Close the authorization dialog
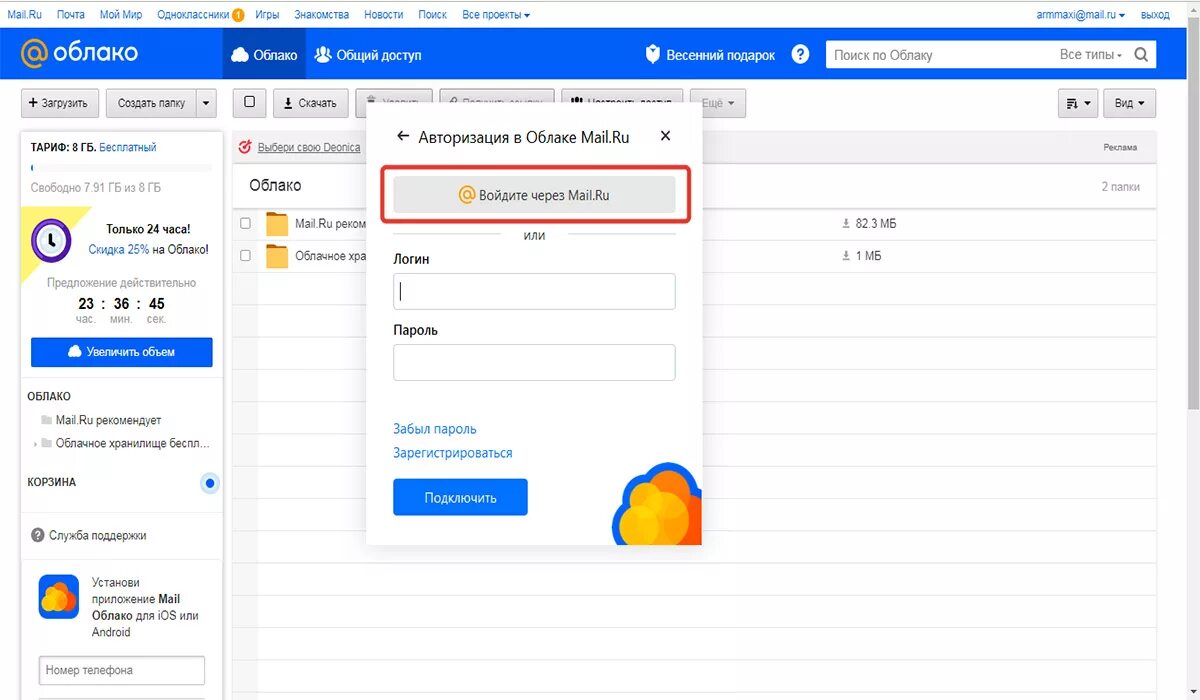 tap(665, 136)
